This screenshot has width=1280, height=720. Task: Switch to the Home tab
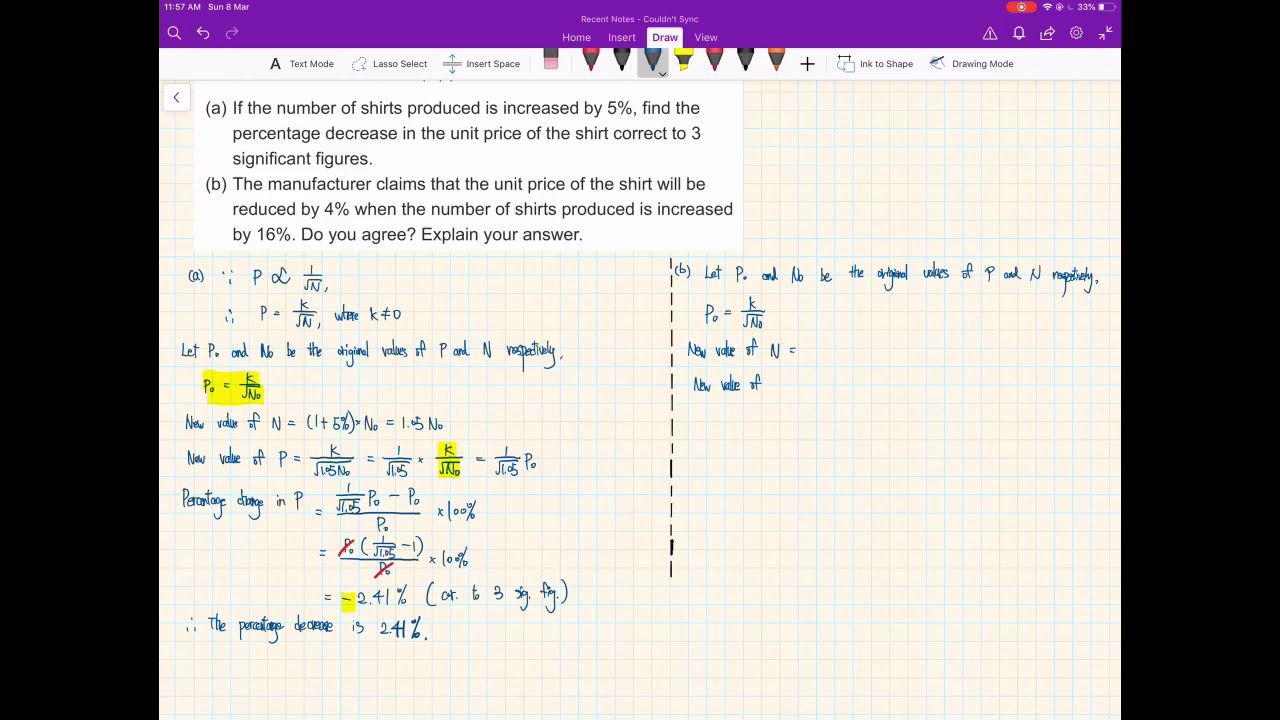576,38
